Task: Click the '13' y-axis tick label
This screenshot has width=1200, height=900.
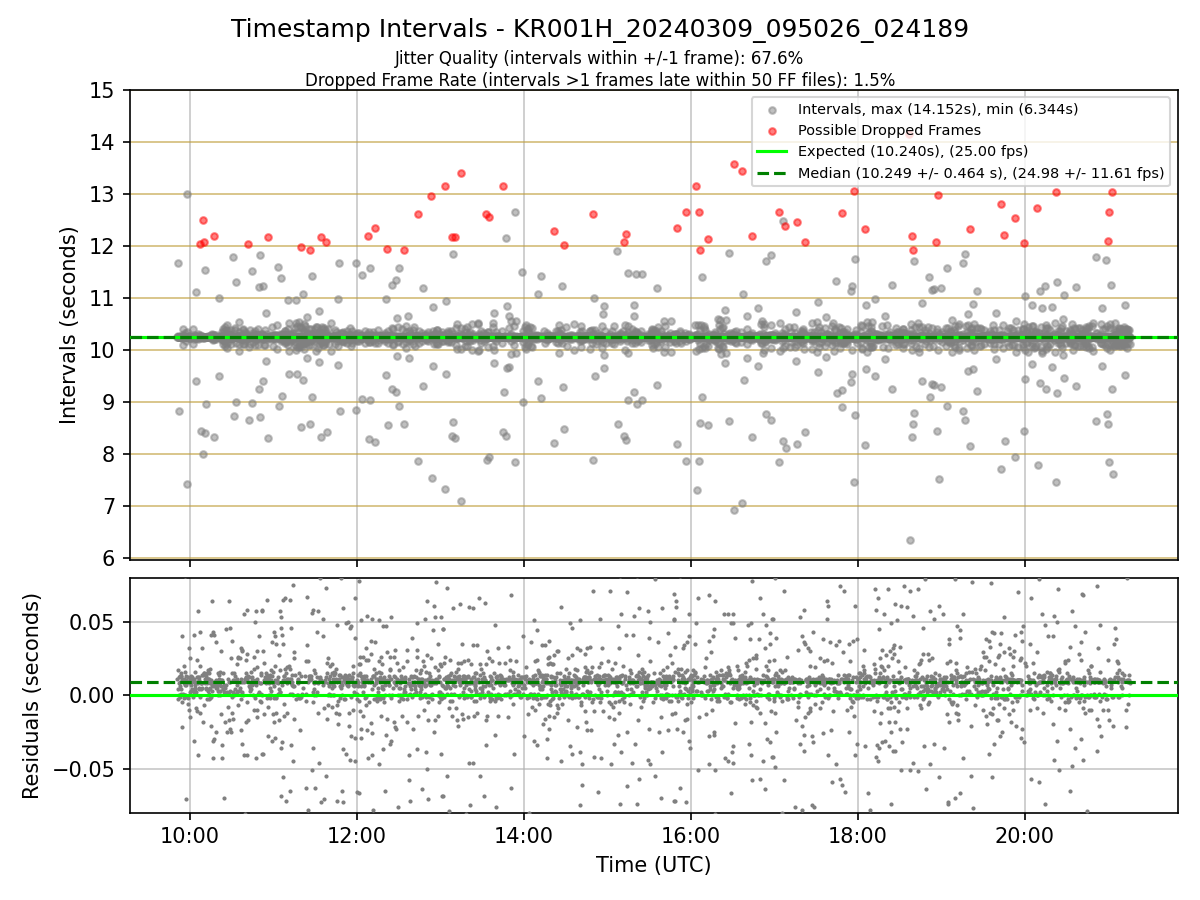Action: [104, 194]
